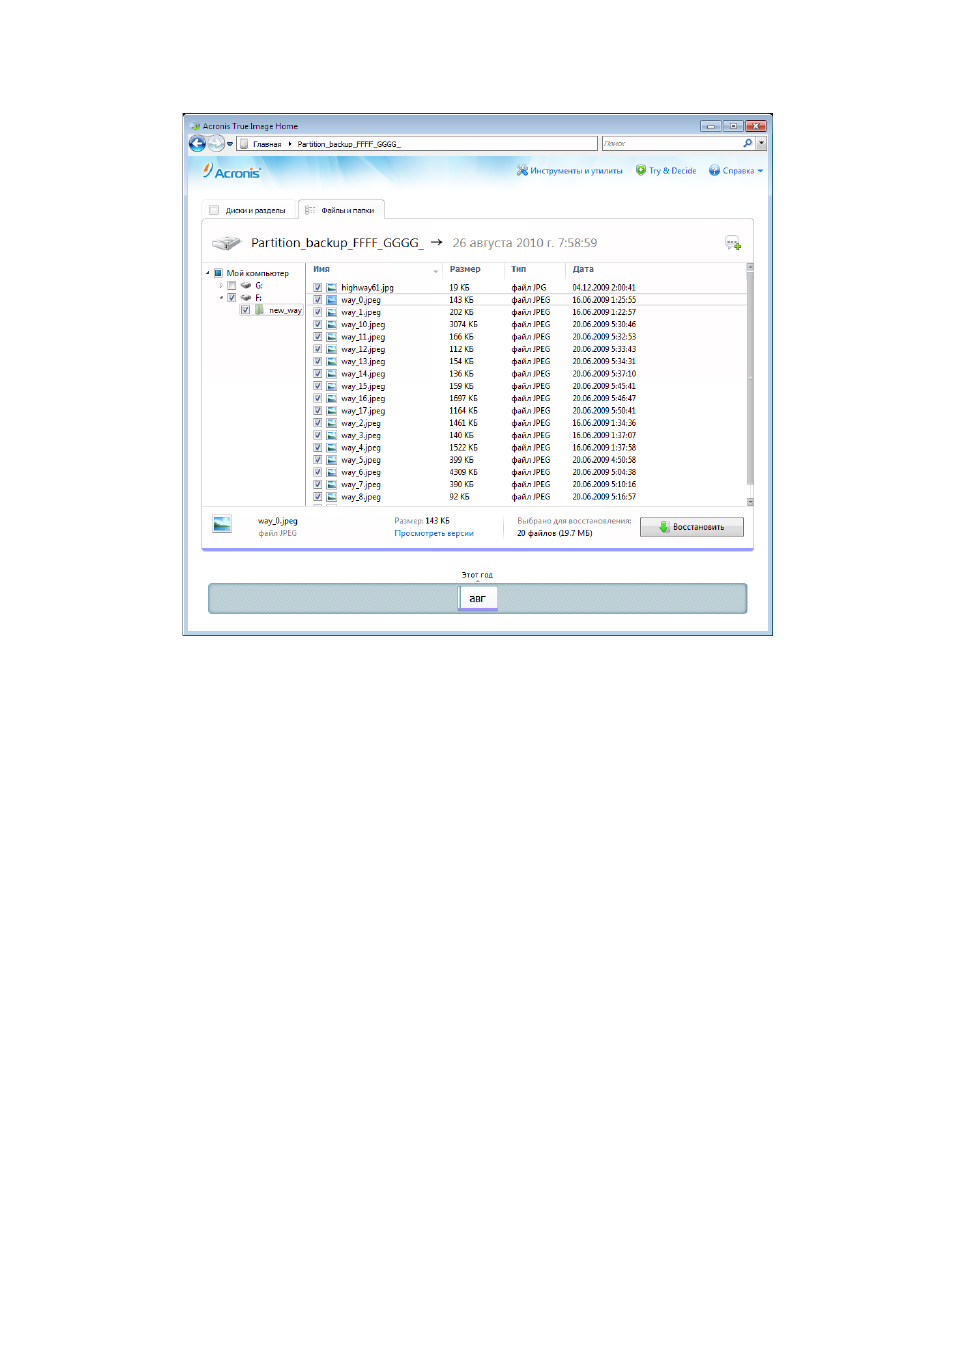Uncheck the F: drive checkbox
This screenshot has height=1350, width=955.
pos(232,298)
